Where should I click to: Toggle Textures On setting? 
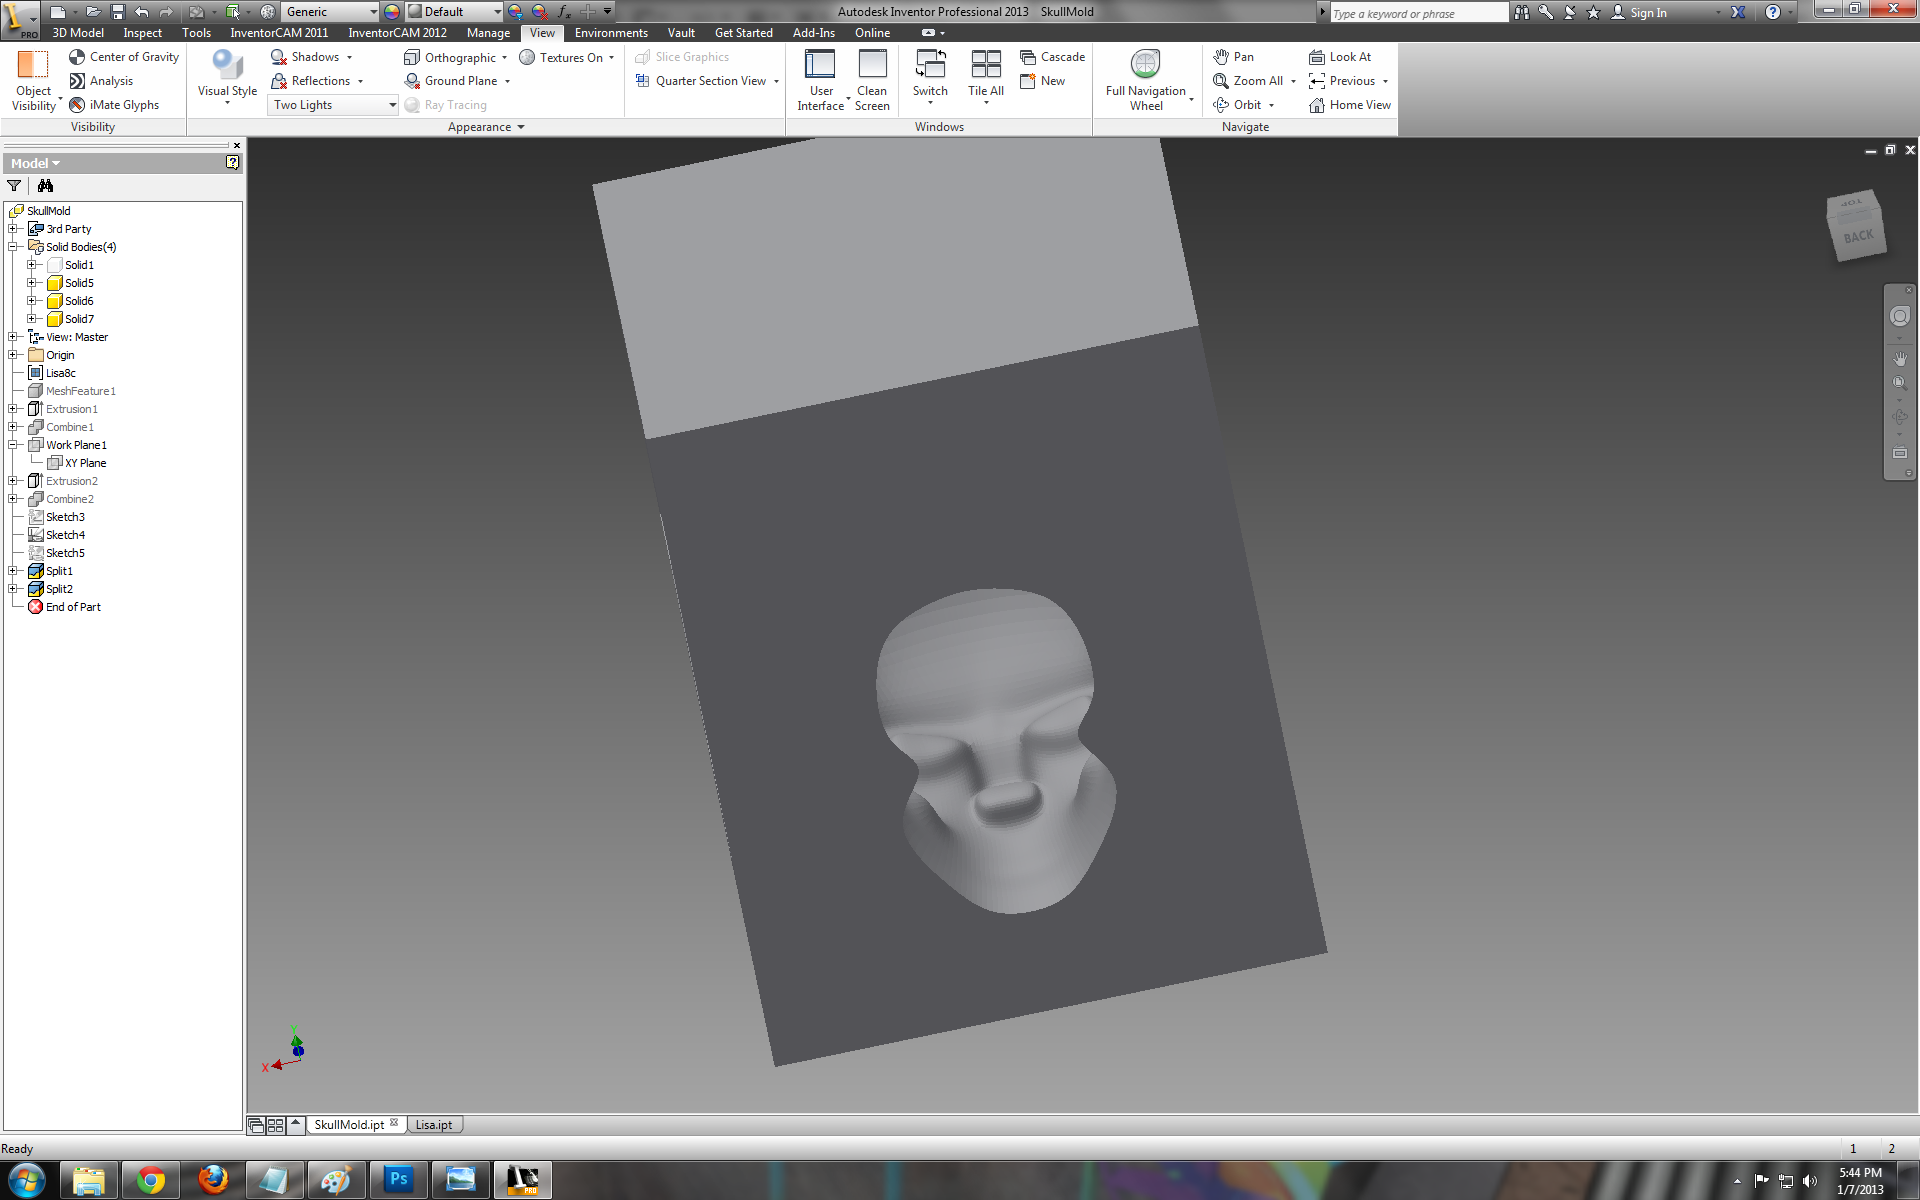(566, 57)
